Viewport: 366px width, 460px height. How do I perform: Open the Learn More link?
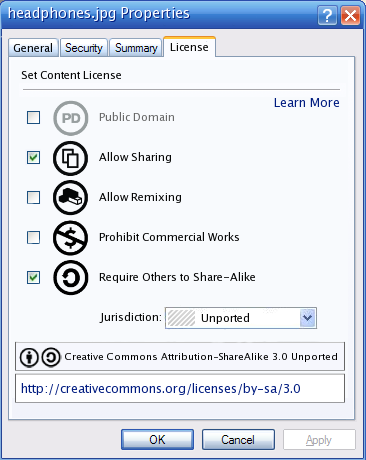[x=307, y=103]
